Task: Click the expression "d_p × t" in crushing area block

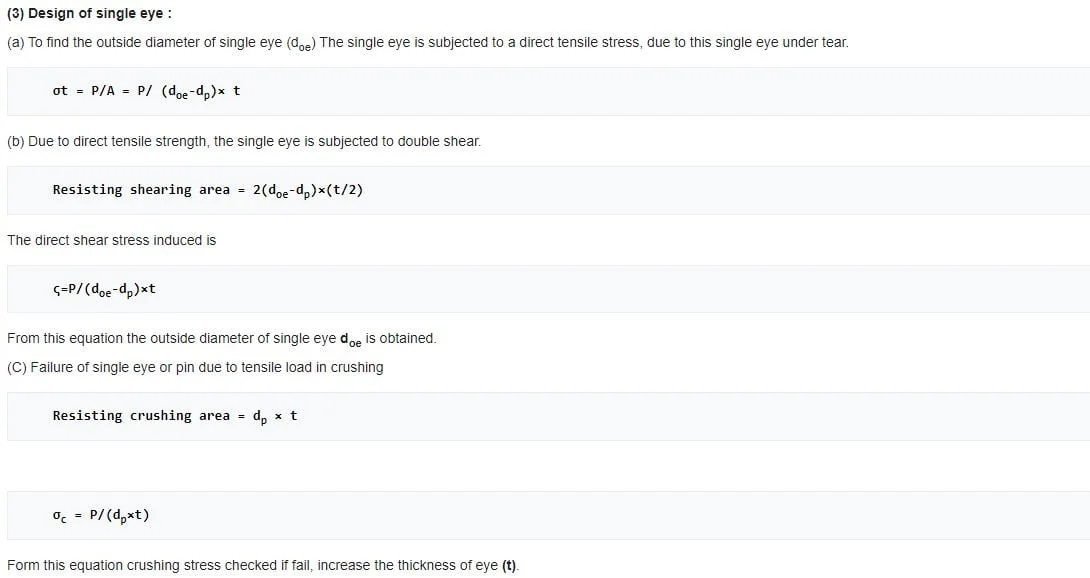Action: tap(275, 416)
